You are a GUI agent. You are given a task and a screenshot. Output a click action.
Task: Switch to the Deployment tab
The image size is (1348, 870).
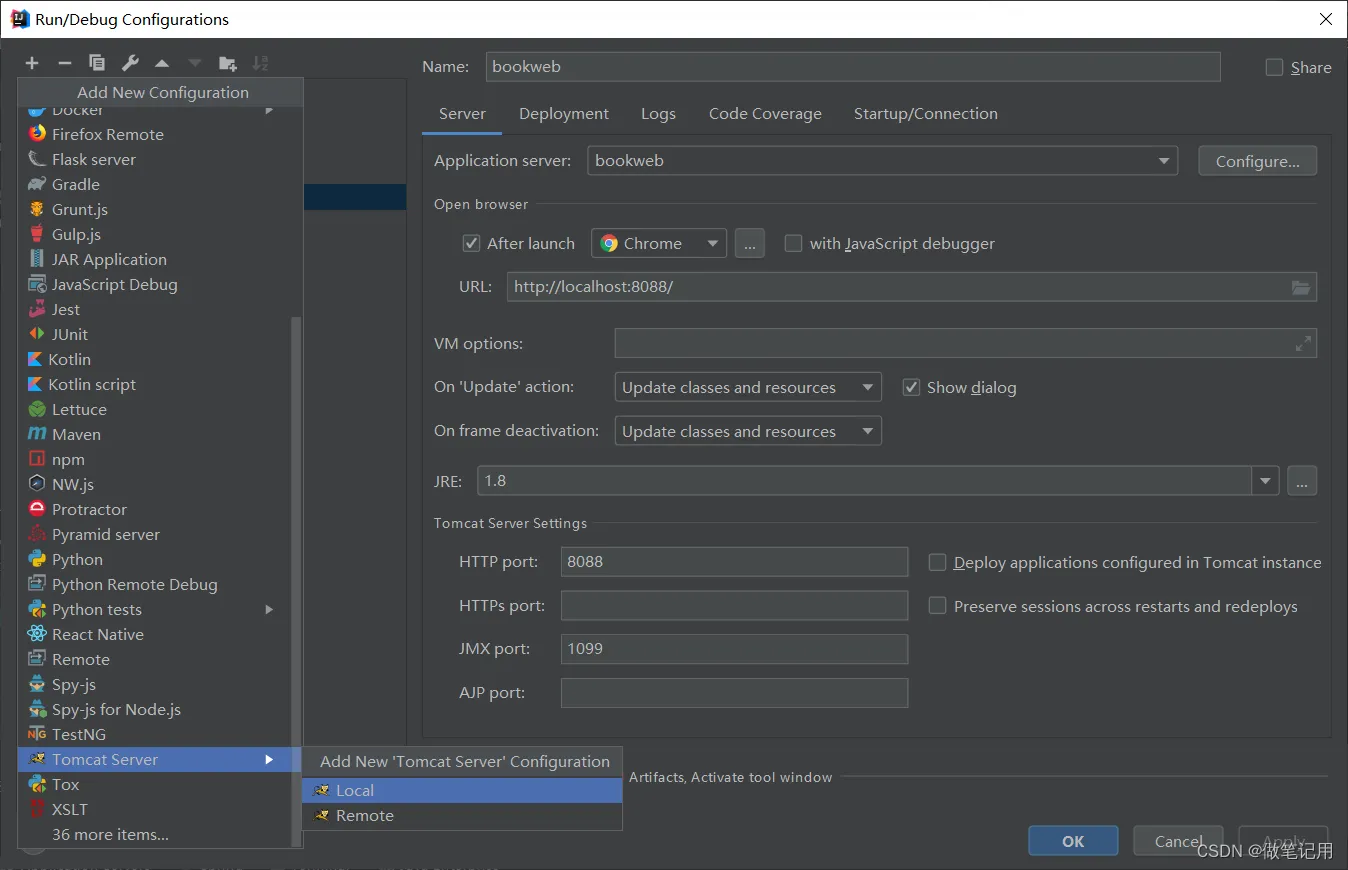click(564, 114)
